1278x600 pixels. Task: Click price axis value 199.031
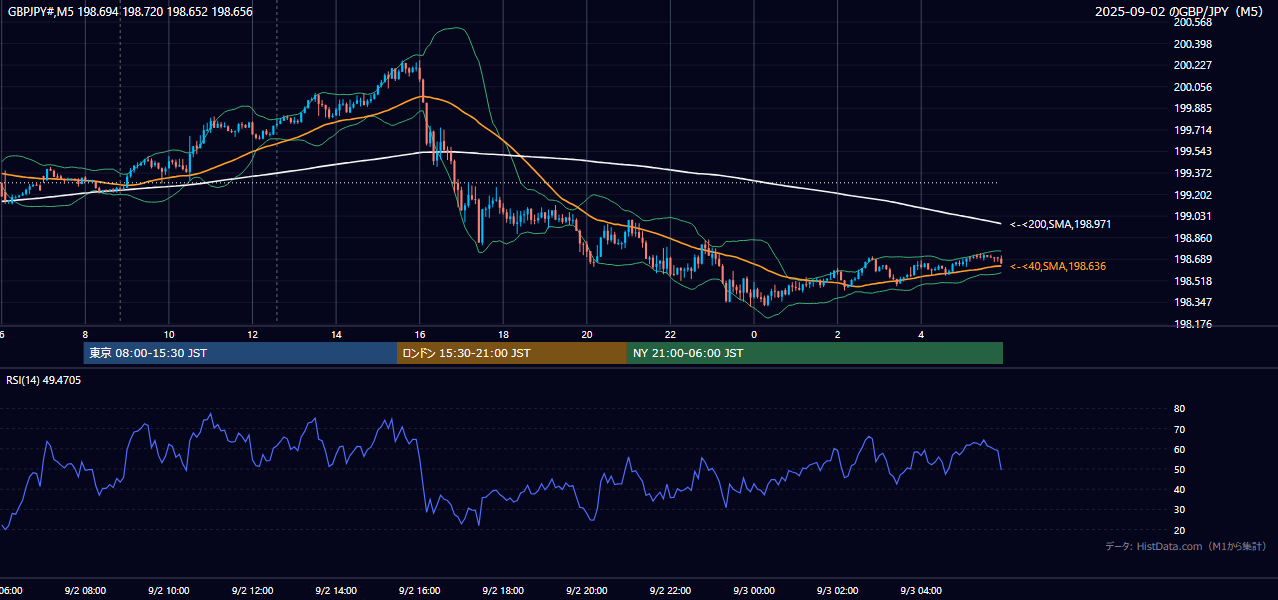click(1193, 216)
